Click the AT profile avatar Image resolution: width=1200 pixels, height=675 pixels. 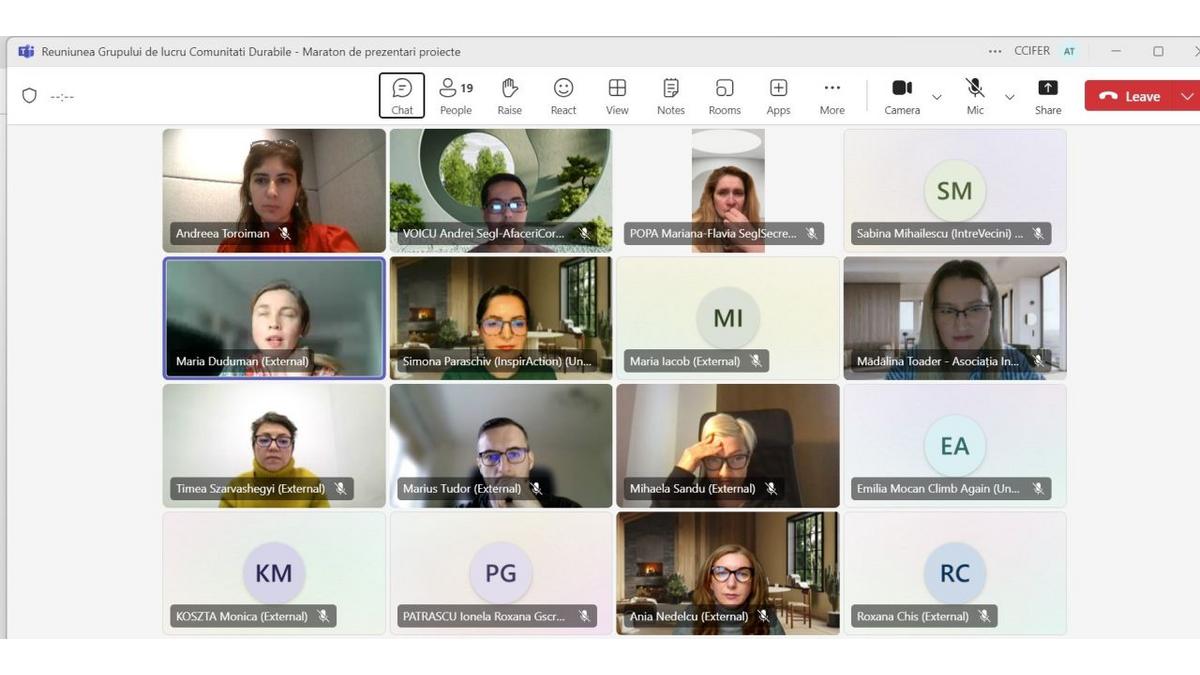coord(1069,51)
